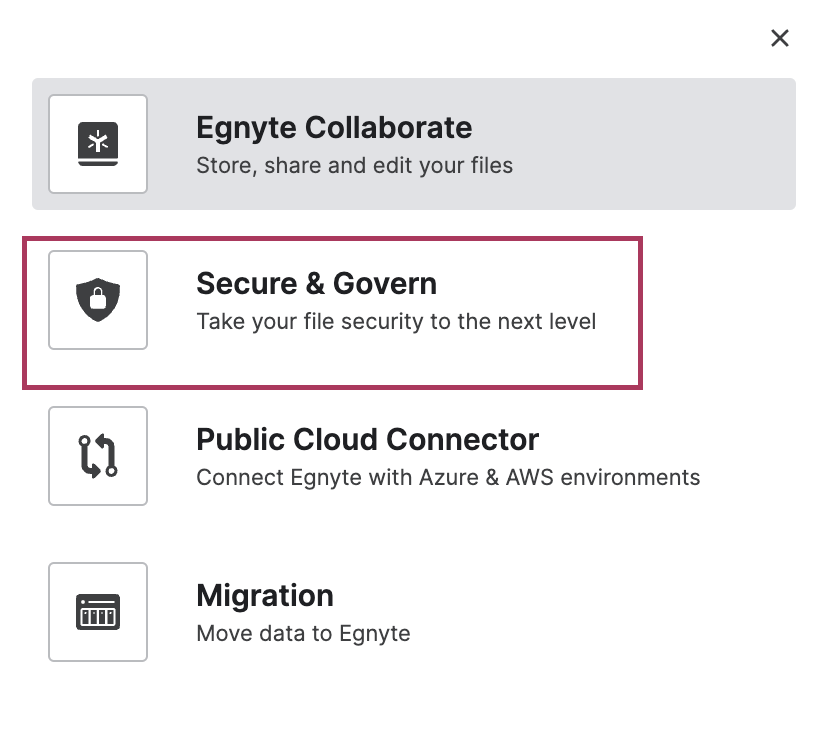Open the Egnyte Collaborate title
The width and height of the screenshot is (814, 744).
pyautogui.click(x=334, y=128)
